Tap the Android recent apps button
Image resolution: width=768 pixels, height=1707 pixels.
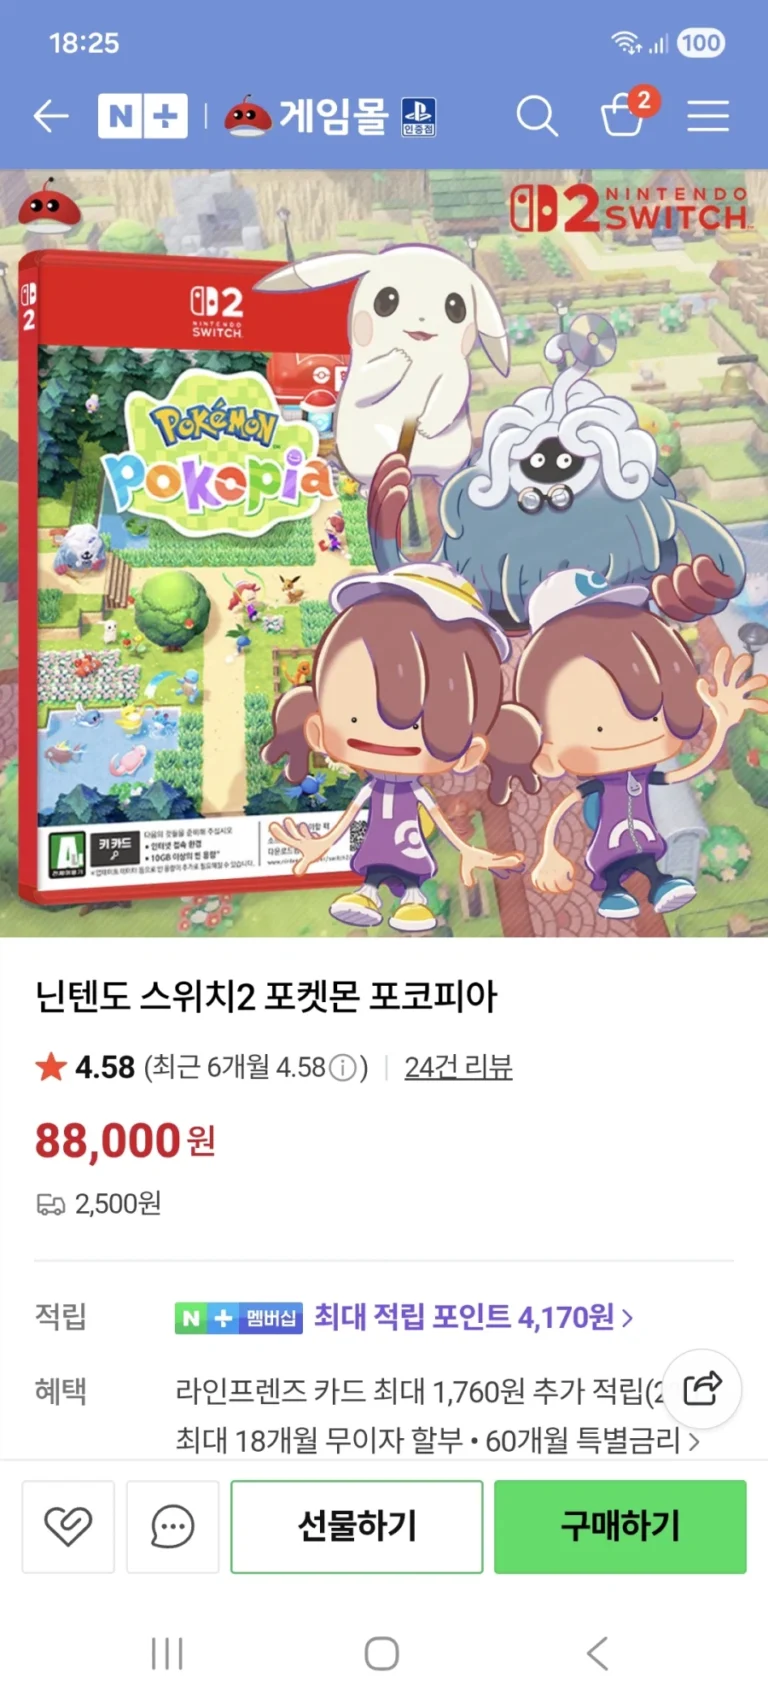167,1653
